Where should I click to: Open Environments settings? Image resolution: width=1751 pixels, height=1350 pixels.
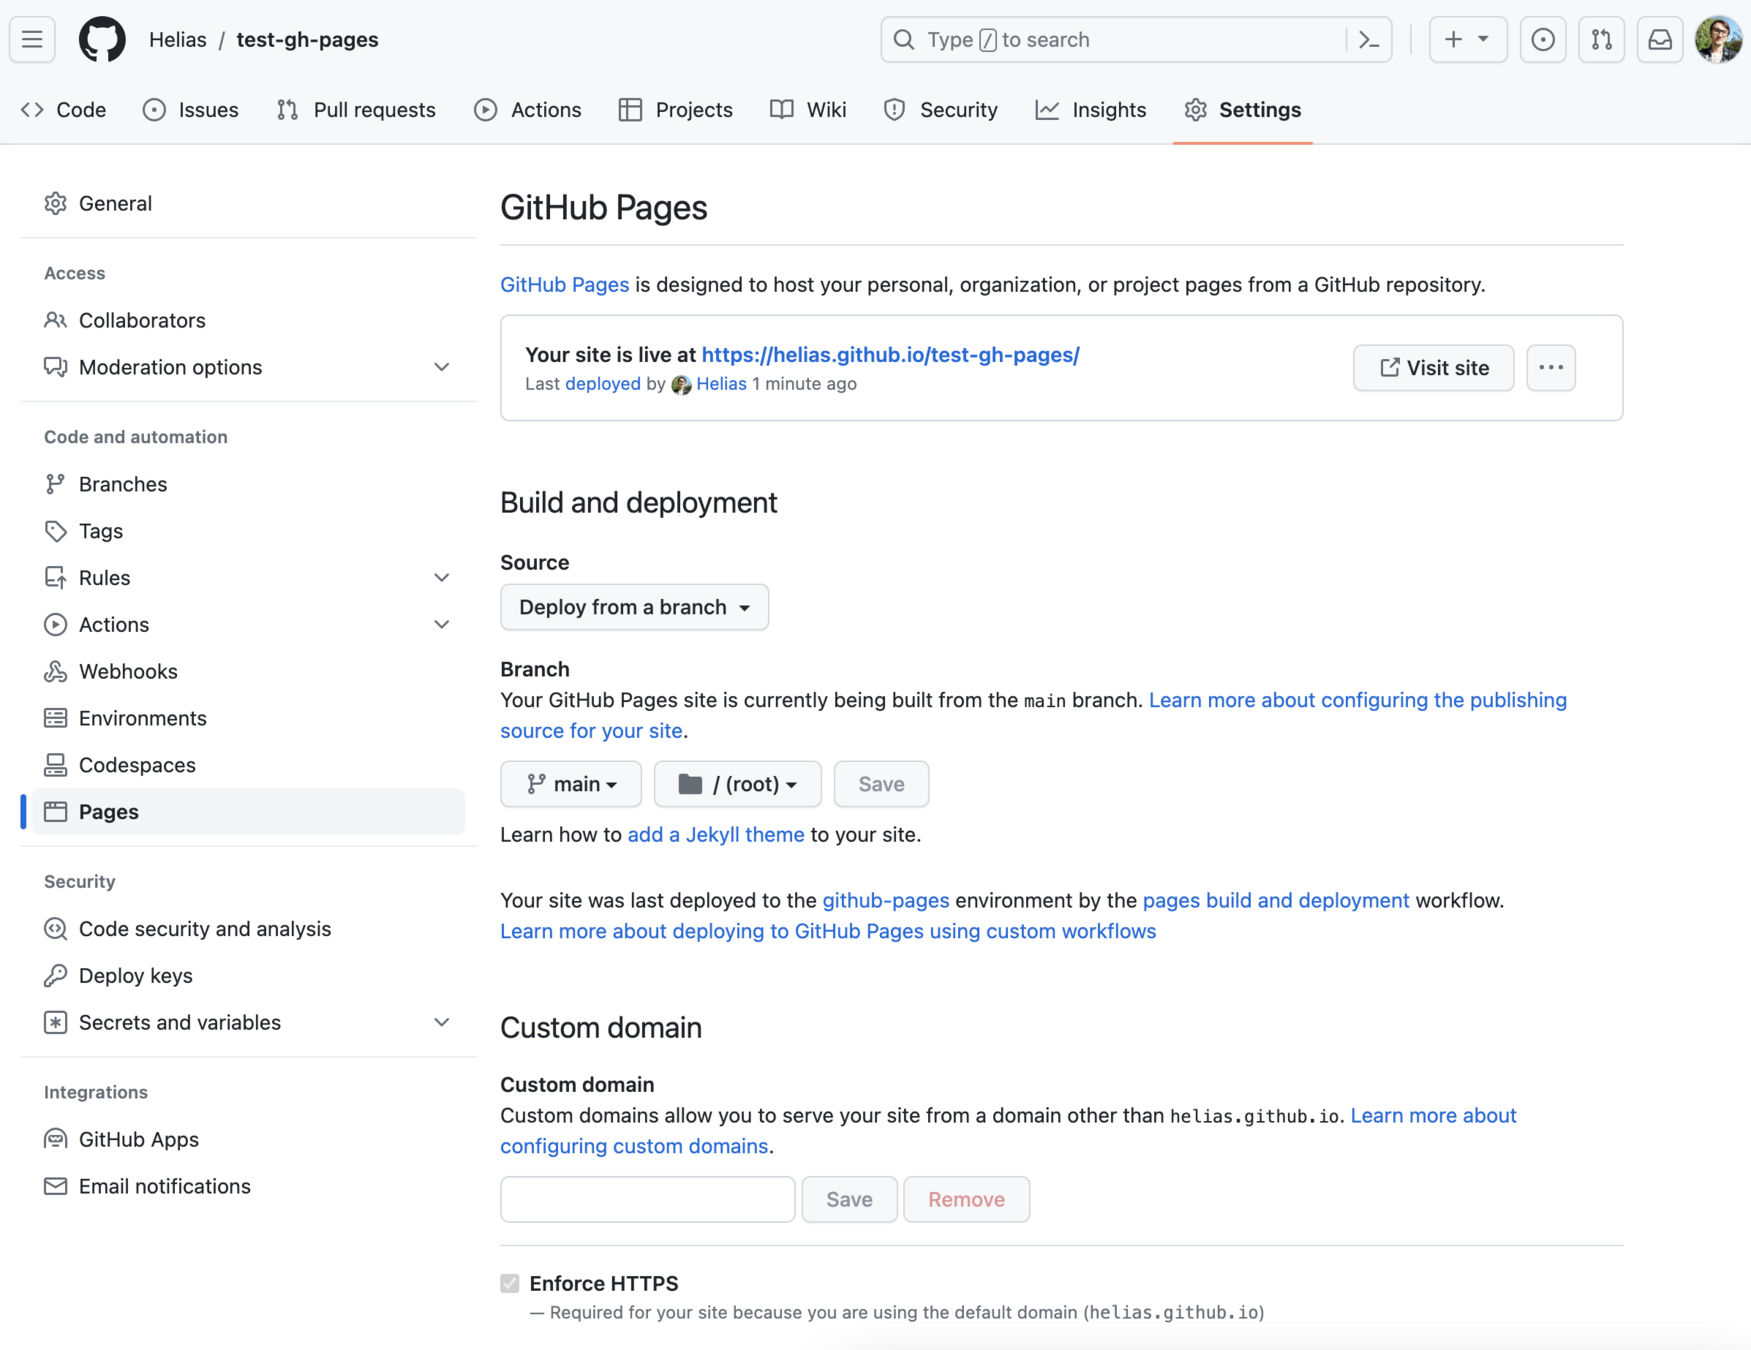coord(249,718)
